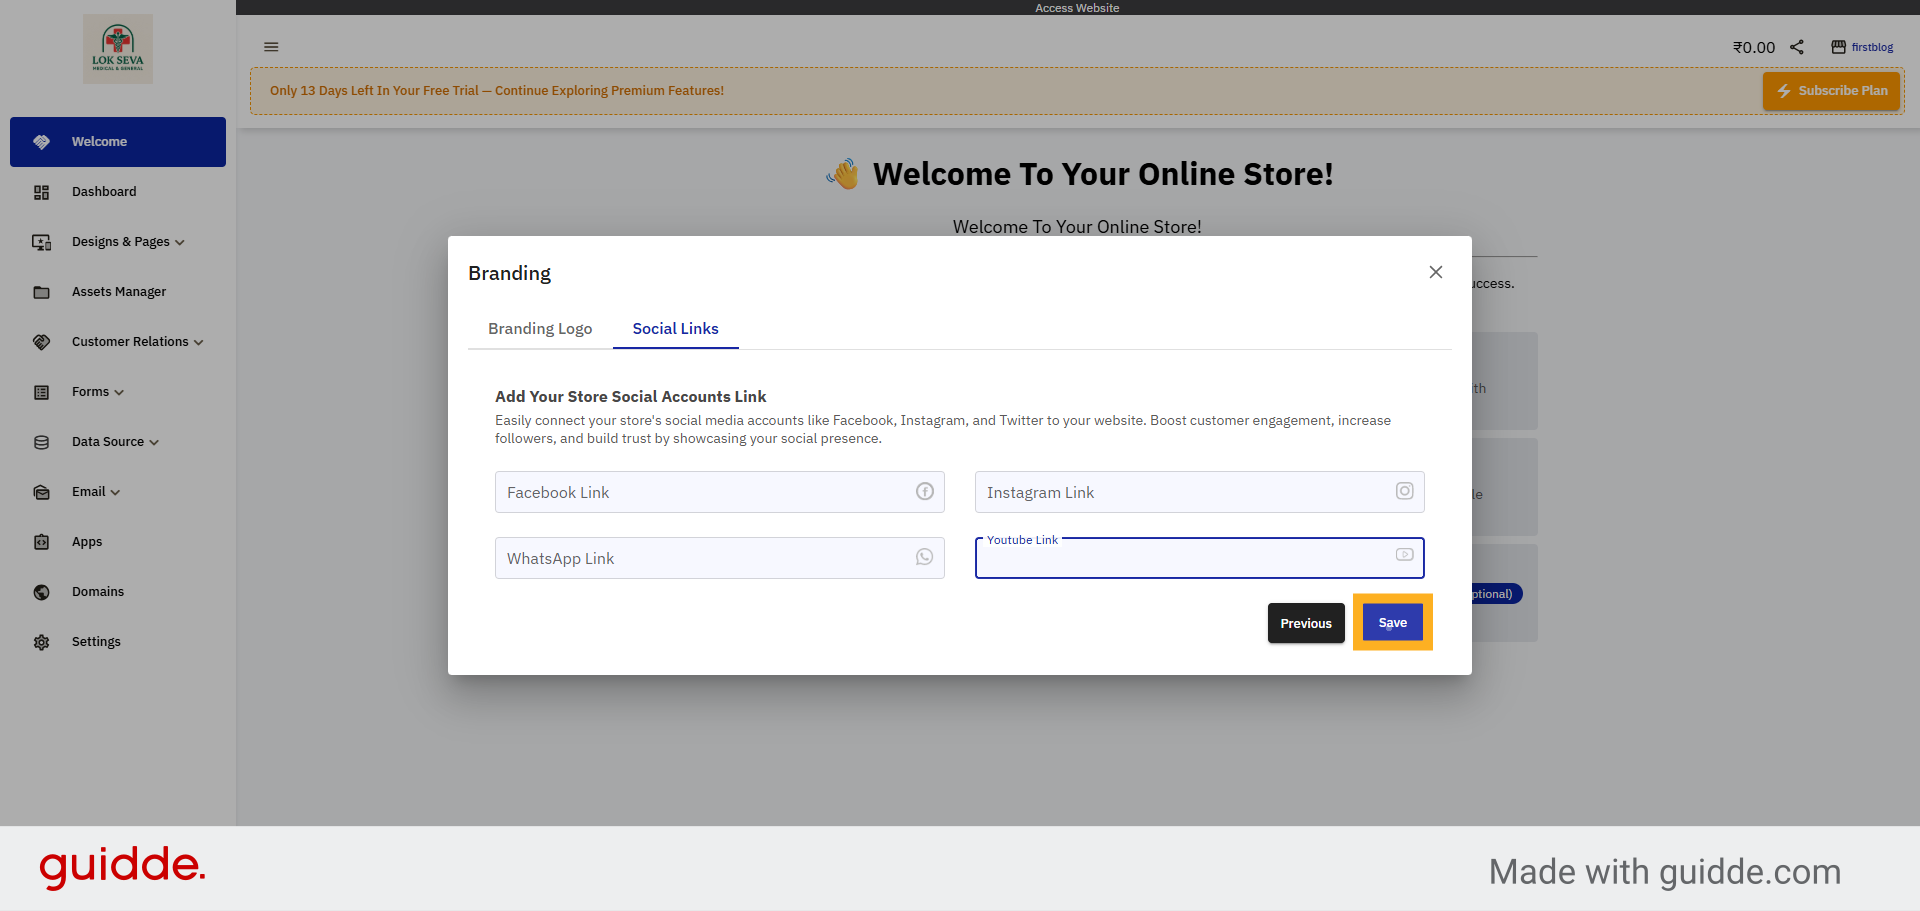Click the Lok Seva store logo
Viewport: 1920px width, 911px height.
coord(118,48)
